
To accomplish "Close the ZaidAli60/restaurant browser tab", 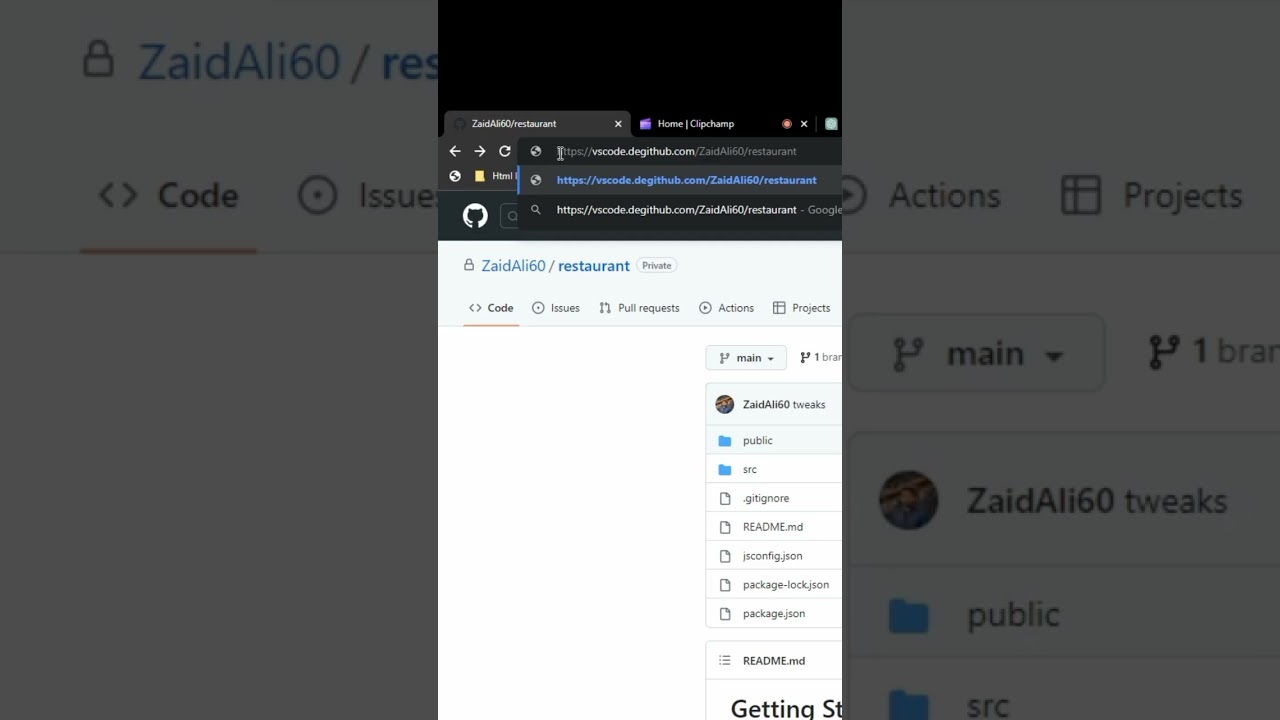I will pos(618,124).
